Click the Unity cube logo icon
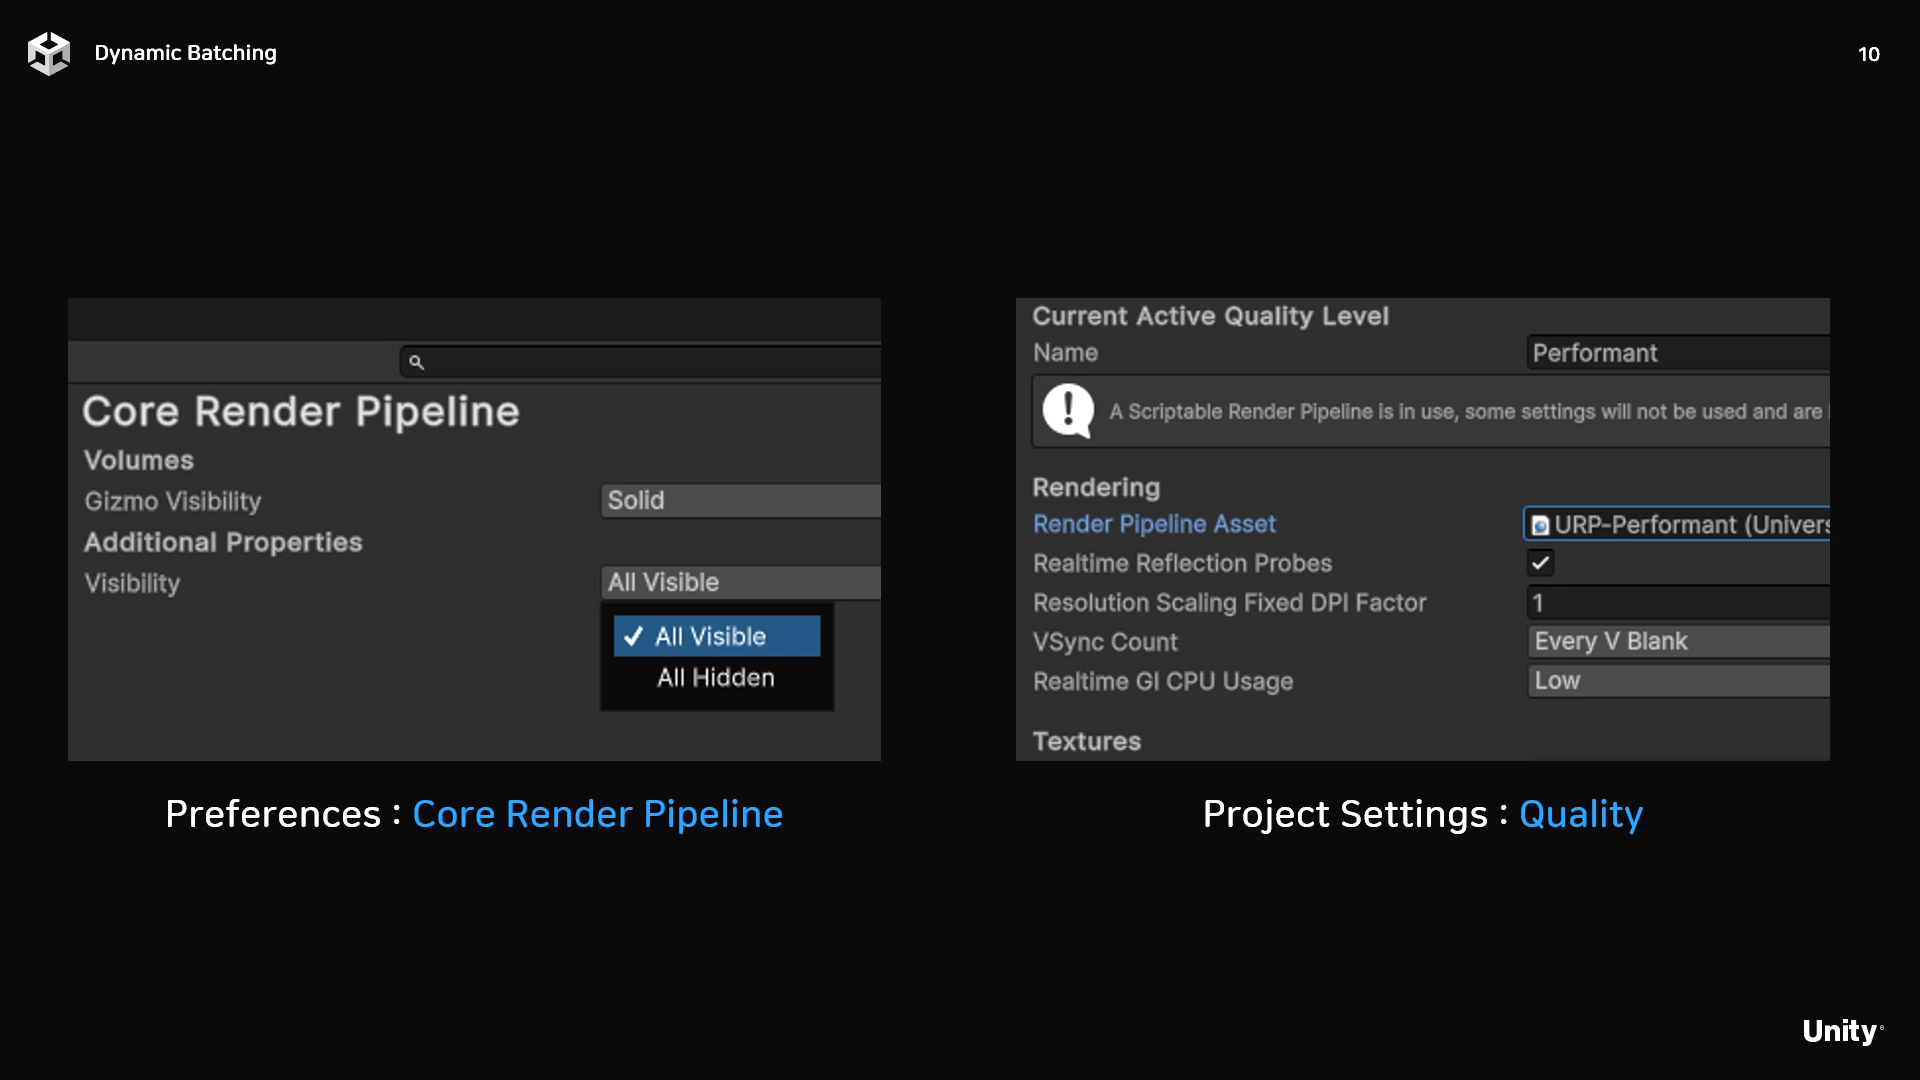Viewport: 1920px width, 1080px height. (48, 53)
